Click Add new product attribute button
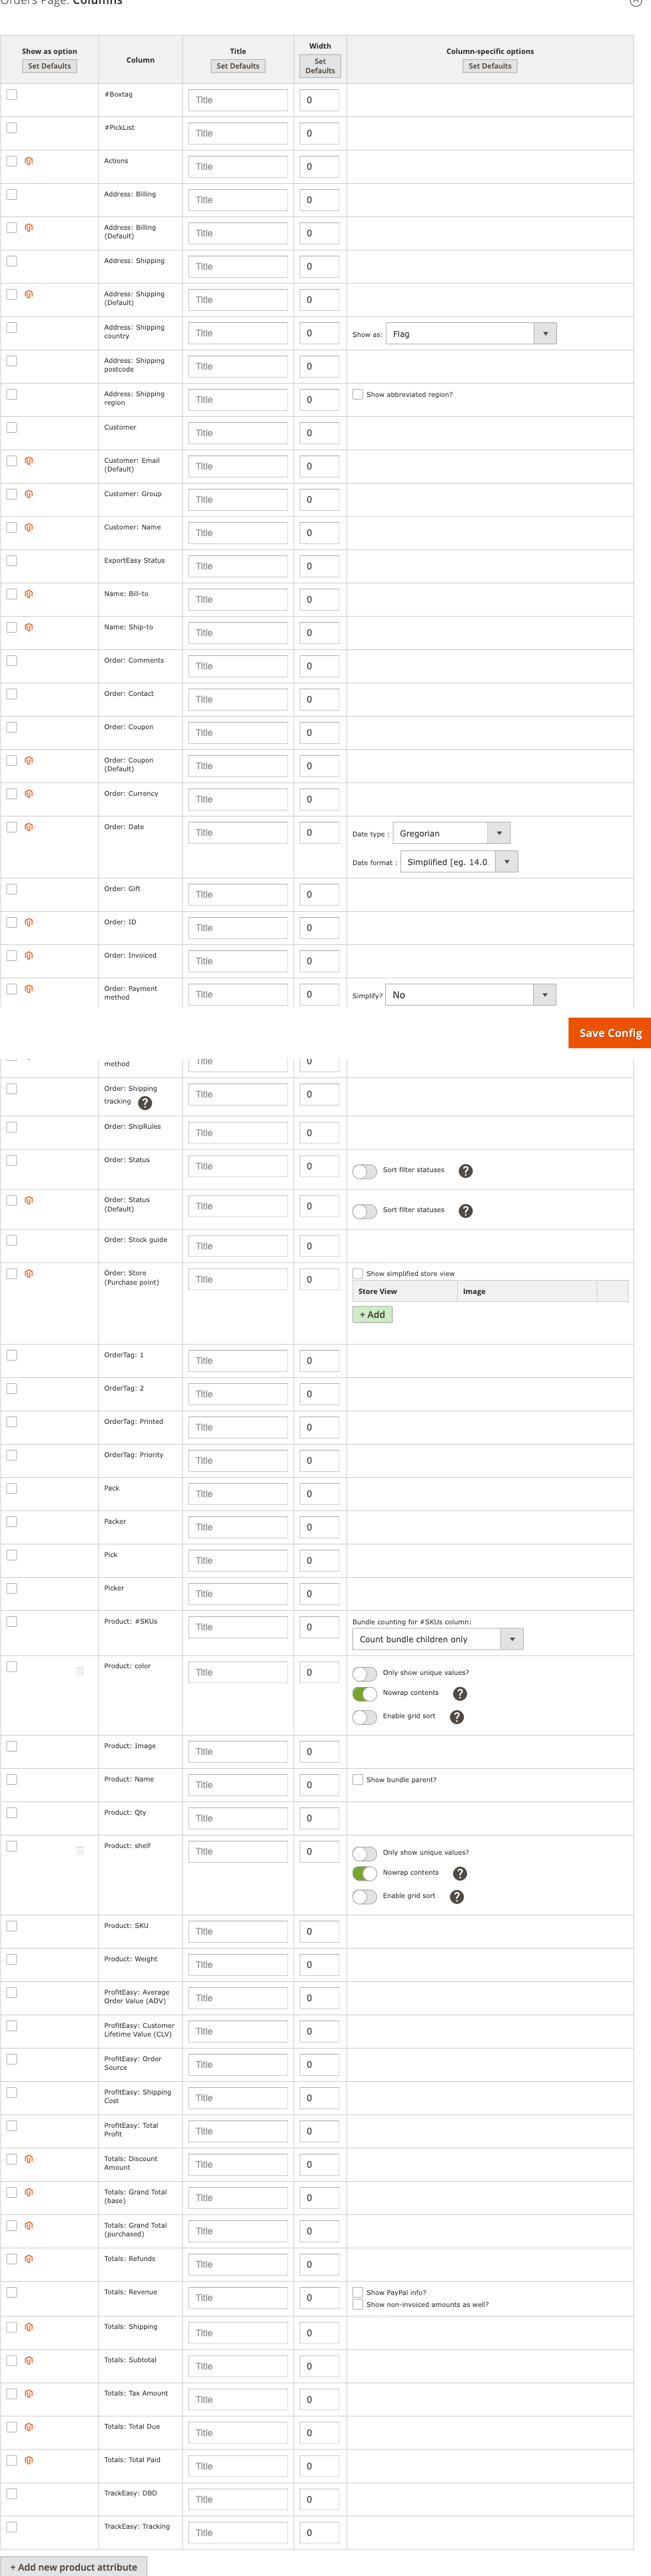The image size is (651, 2576). click(x=74, y=2567)
